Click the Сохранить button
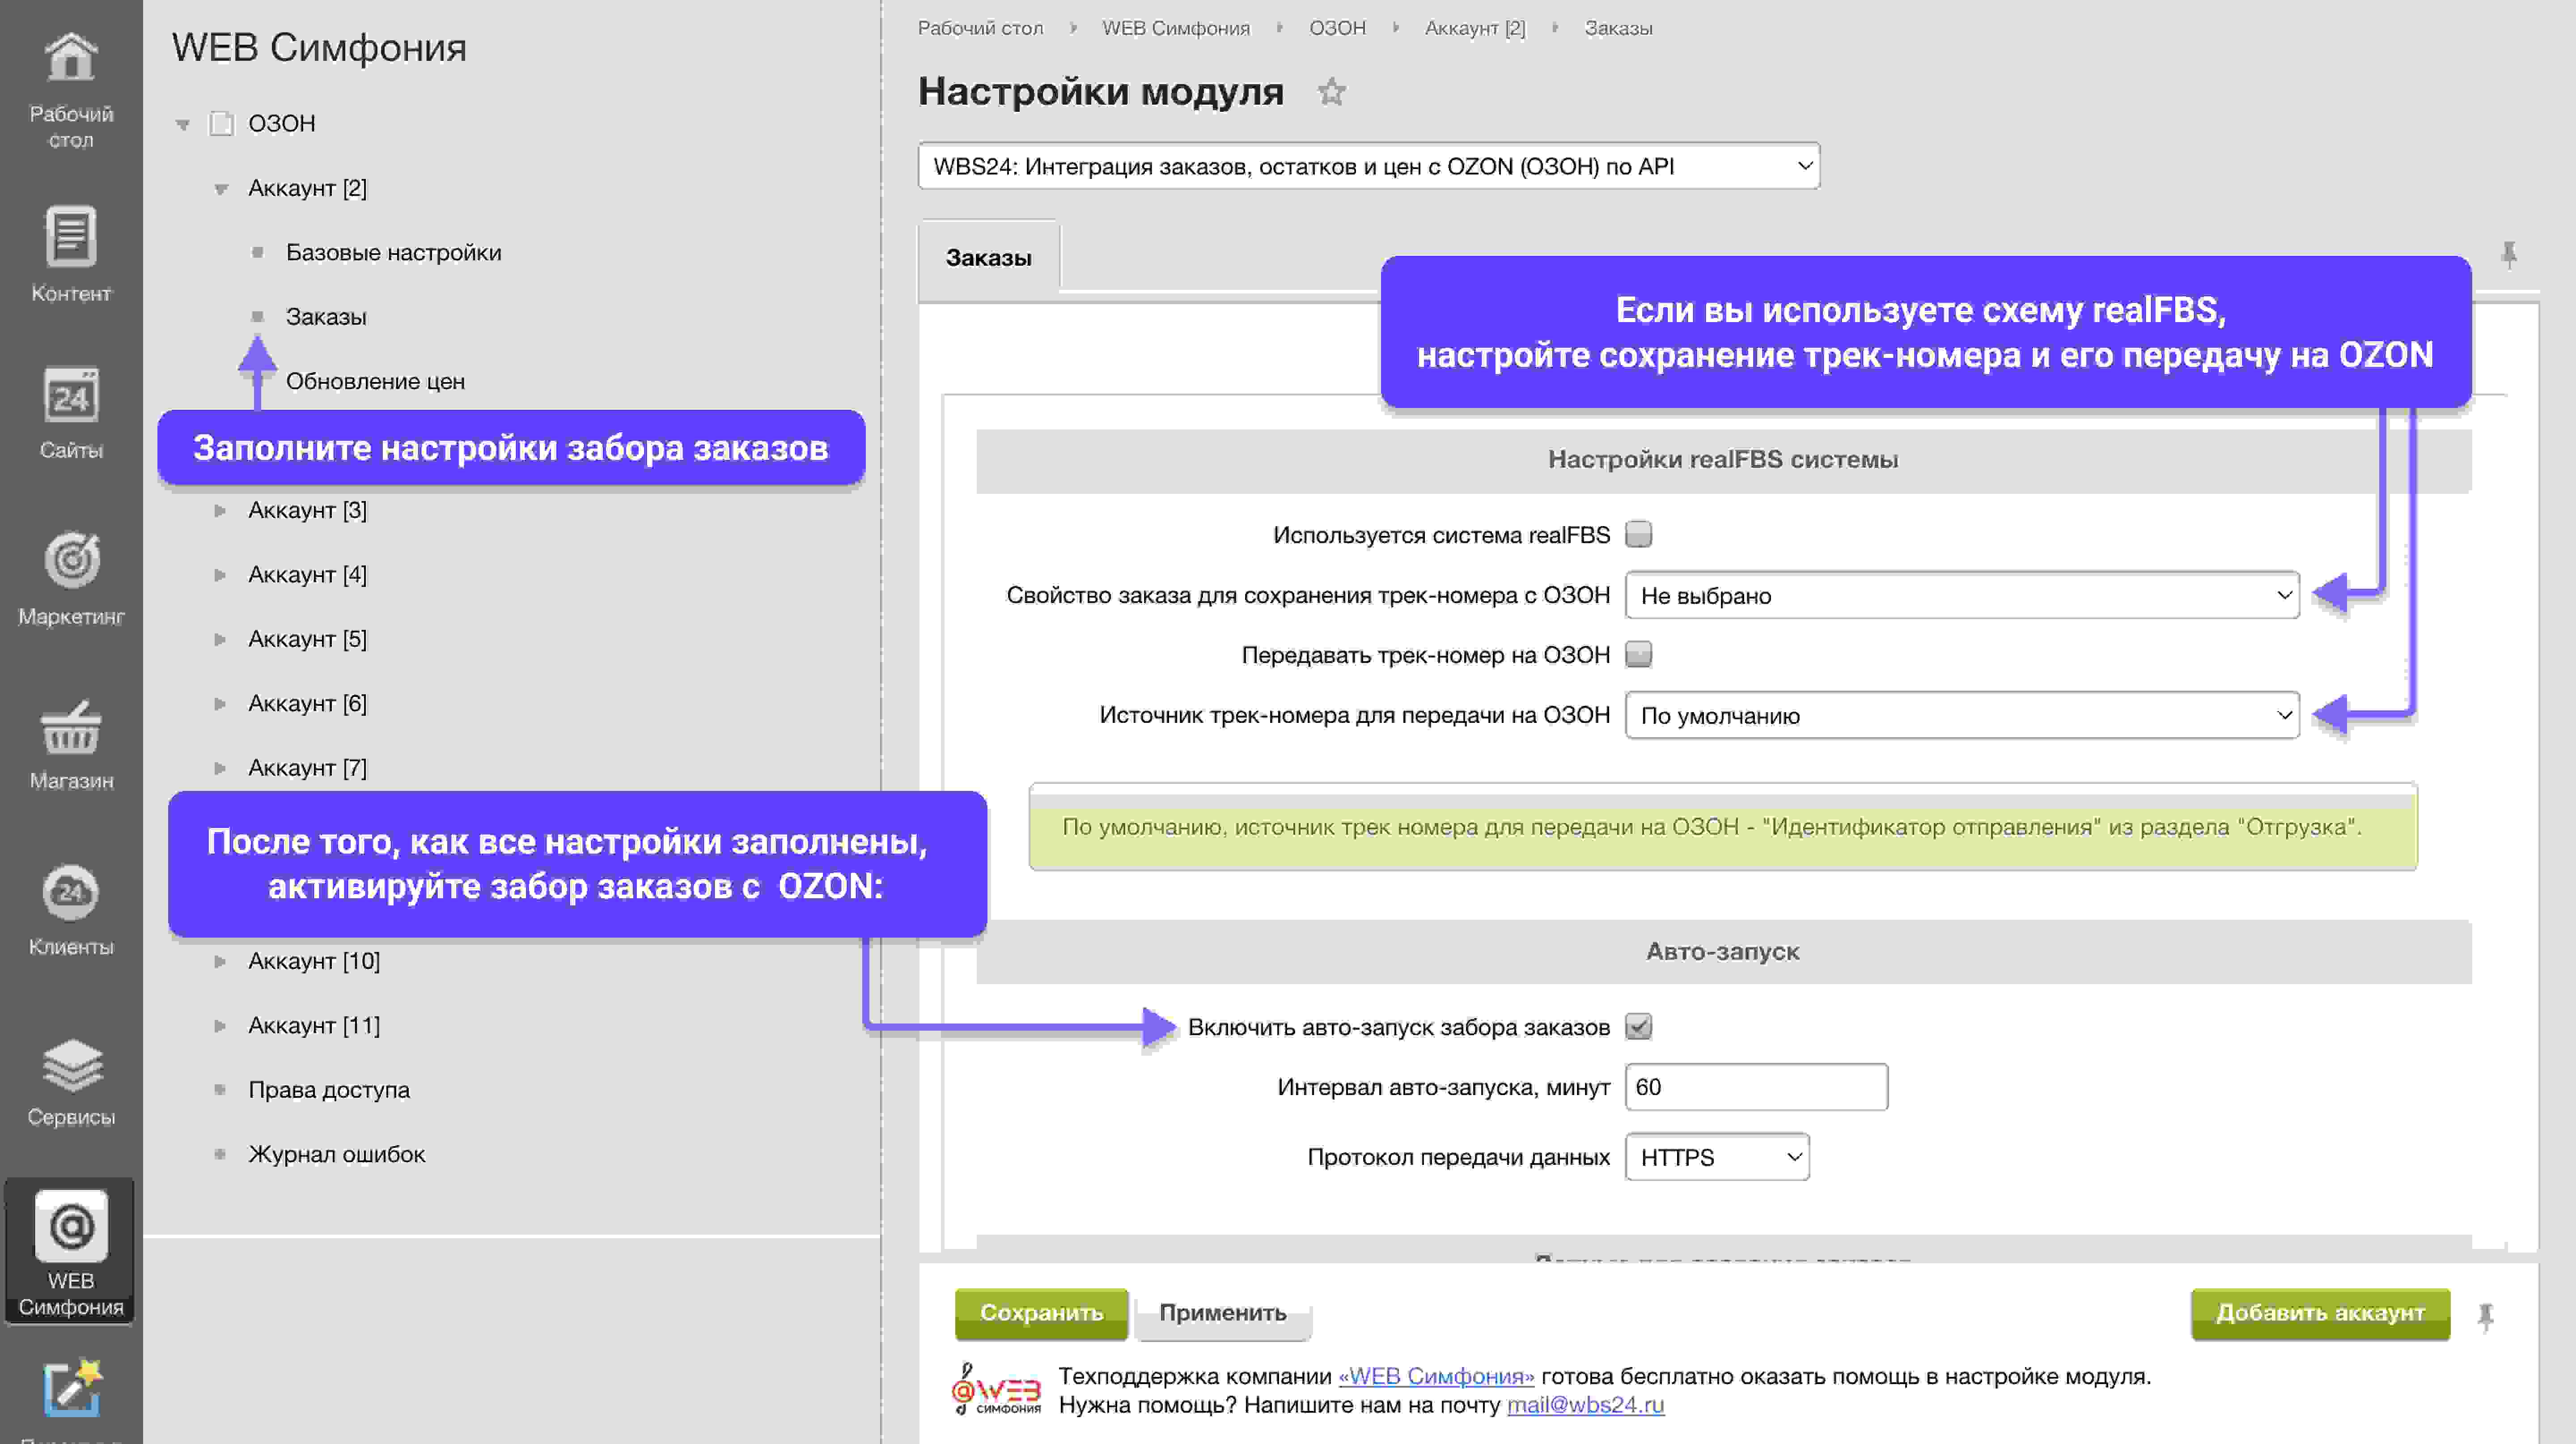This screenshot has height=1444, width=2576. 1041,1313
